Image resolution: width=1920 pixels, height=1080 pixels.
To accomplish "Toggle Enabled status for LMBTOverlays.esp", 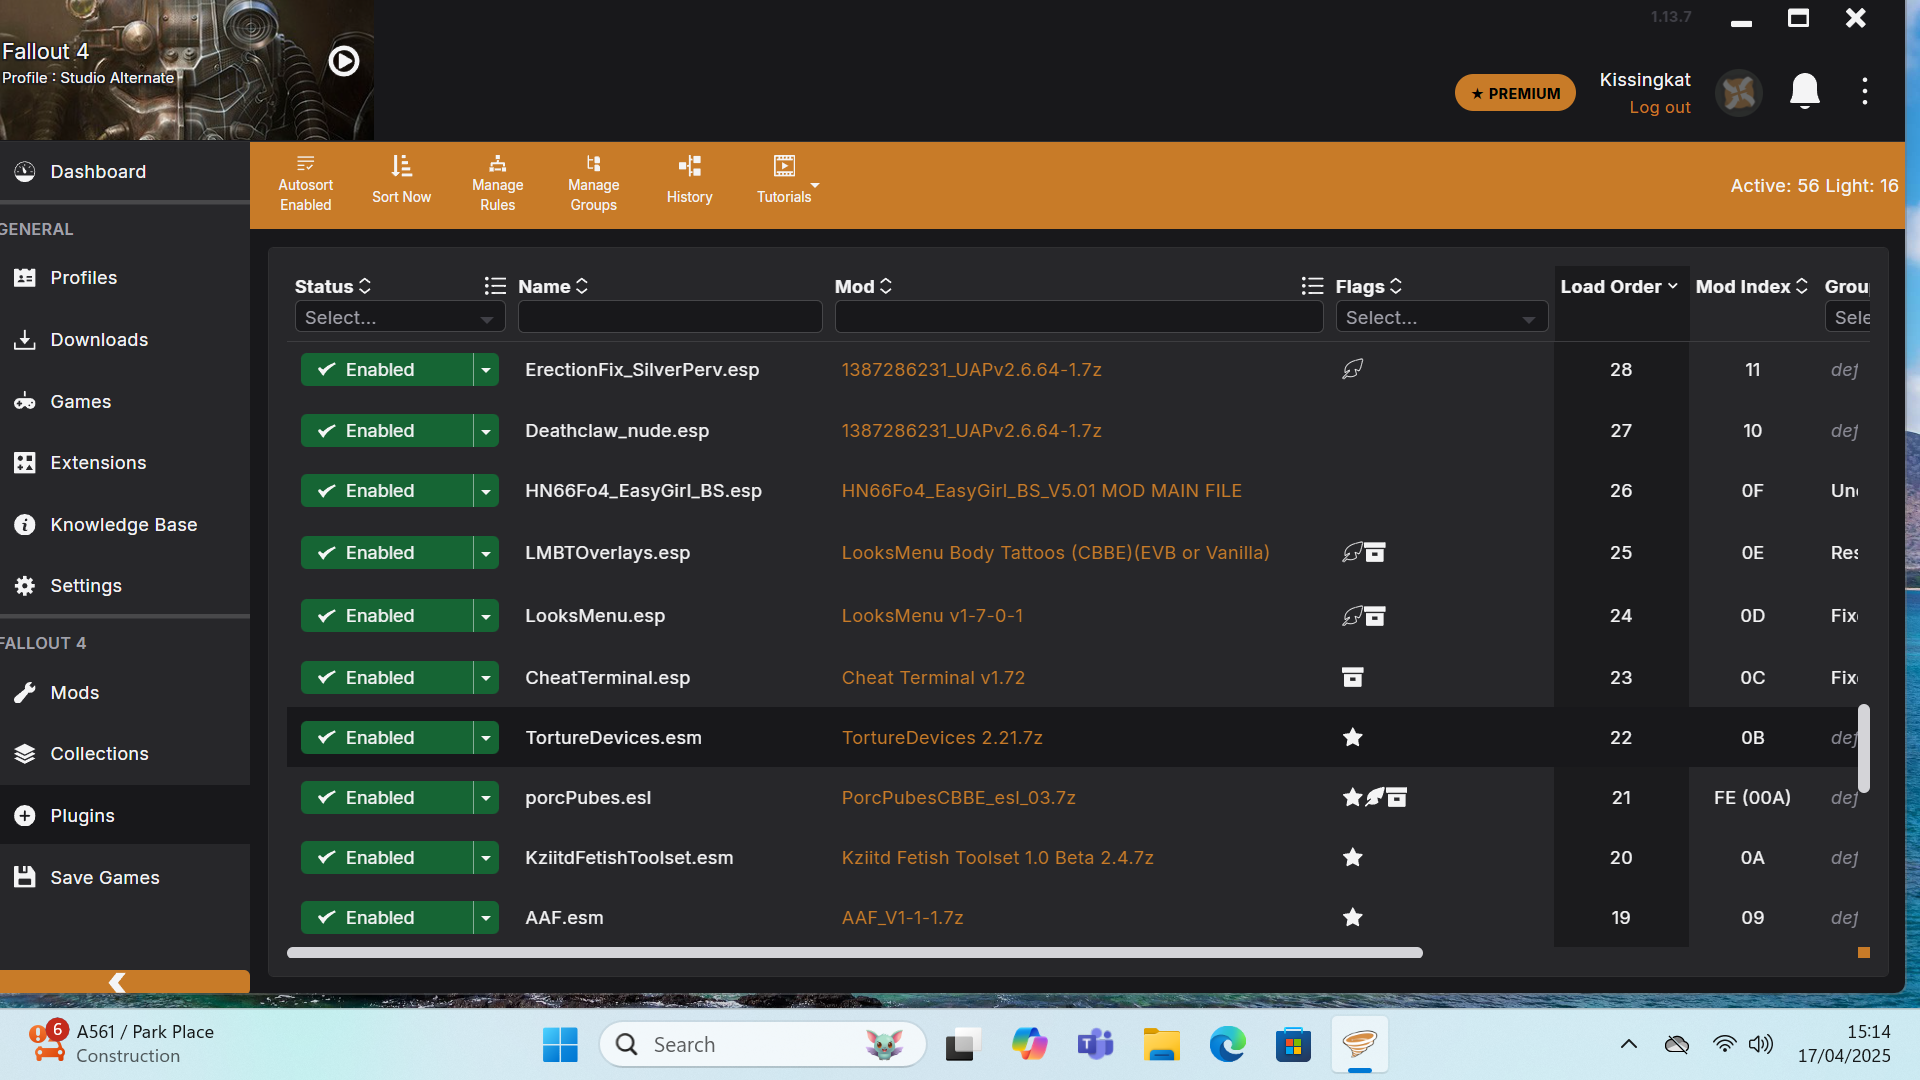I will 386,553.
